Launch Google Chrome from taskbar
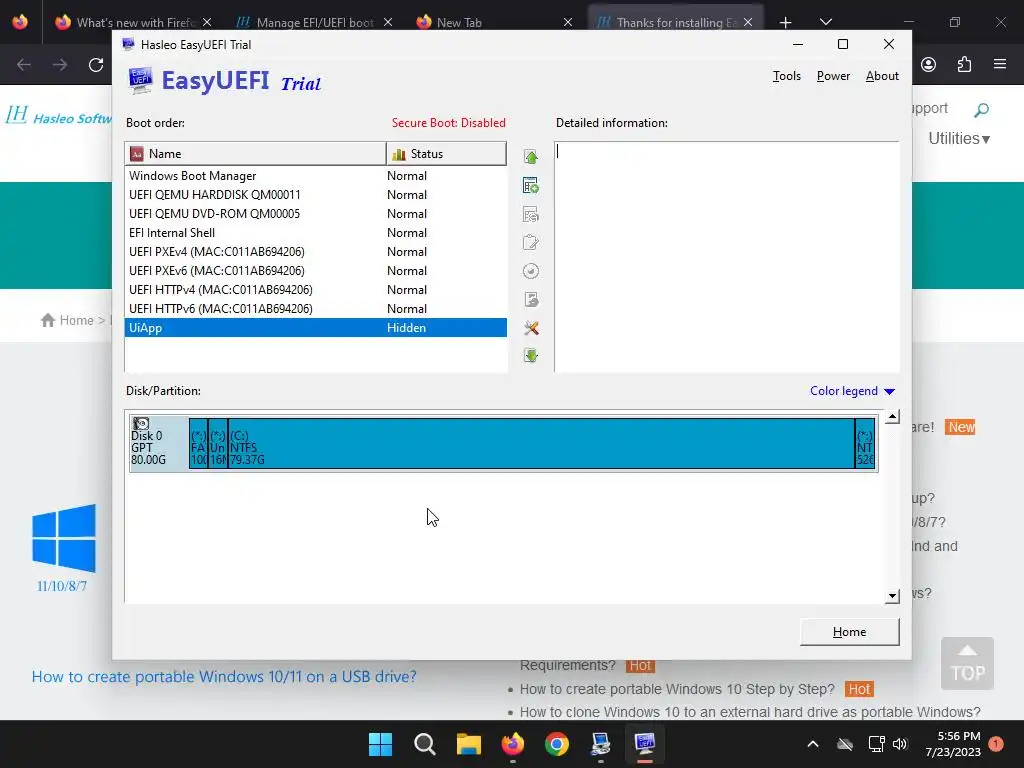The image size is (1024, 768). coord(557,744)
